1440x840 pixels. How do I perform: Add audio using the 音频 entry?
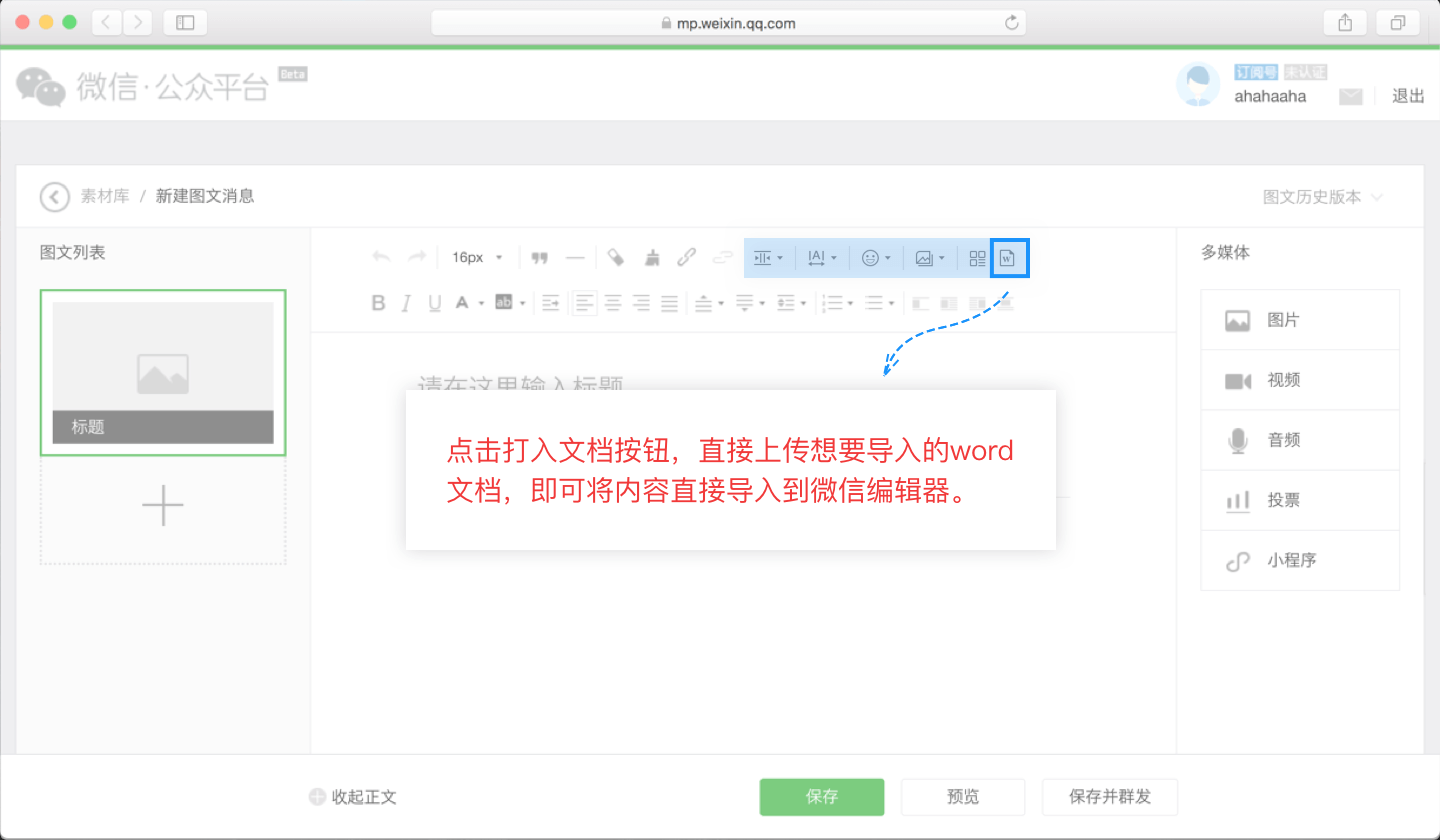1300,440
